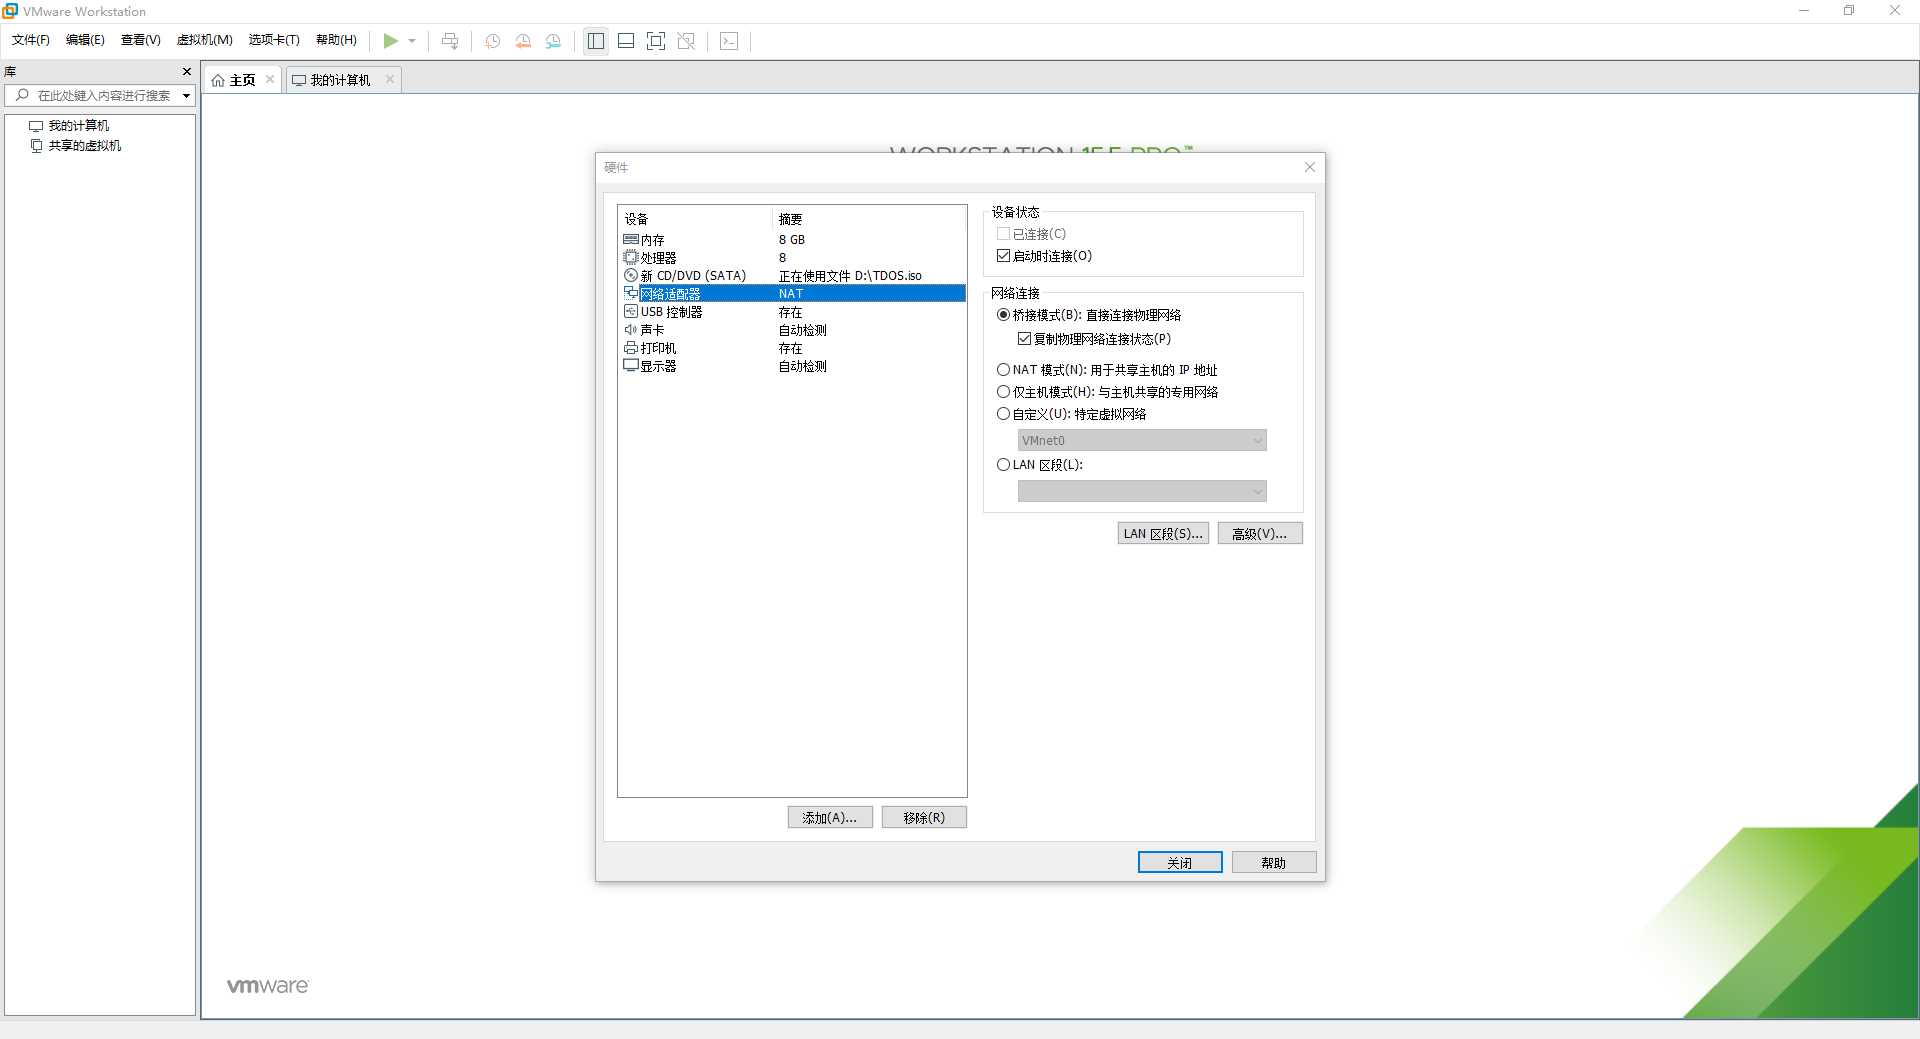1920x1039 pixels.
Task: Switch to the 主页 tab
Action: (x=242, y=80)
